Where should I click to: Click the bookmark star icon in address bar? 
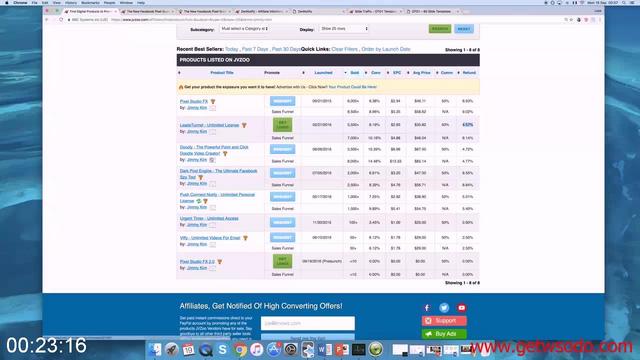pyautogui.click(x=571, y=20)
